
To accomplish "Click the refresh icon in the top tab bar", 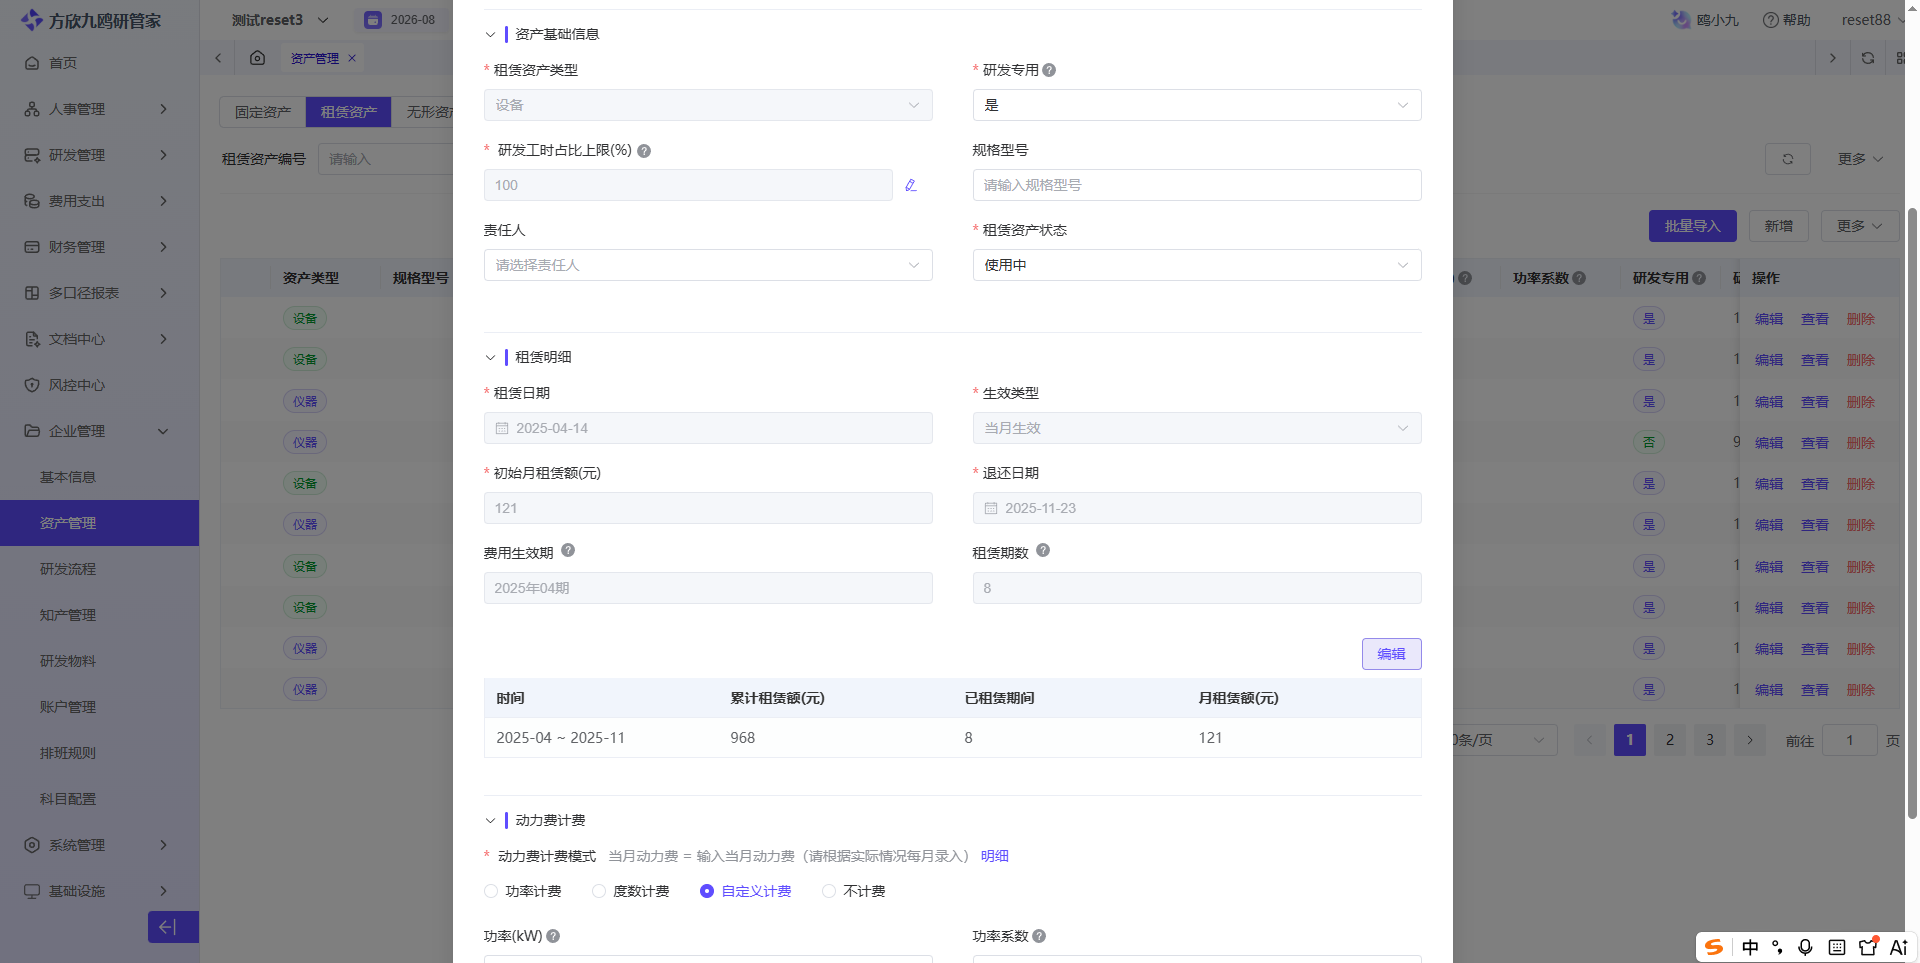I will click(1868, 58).
